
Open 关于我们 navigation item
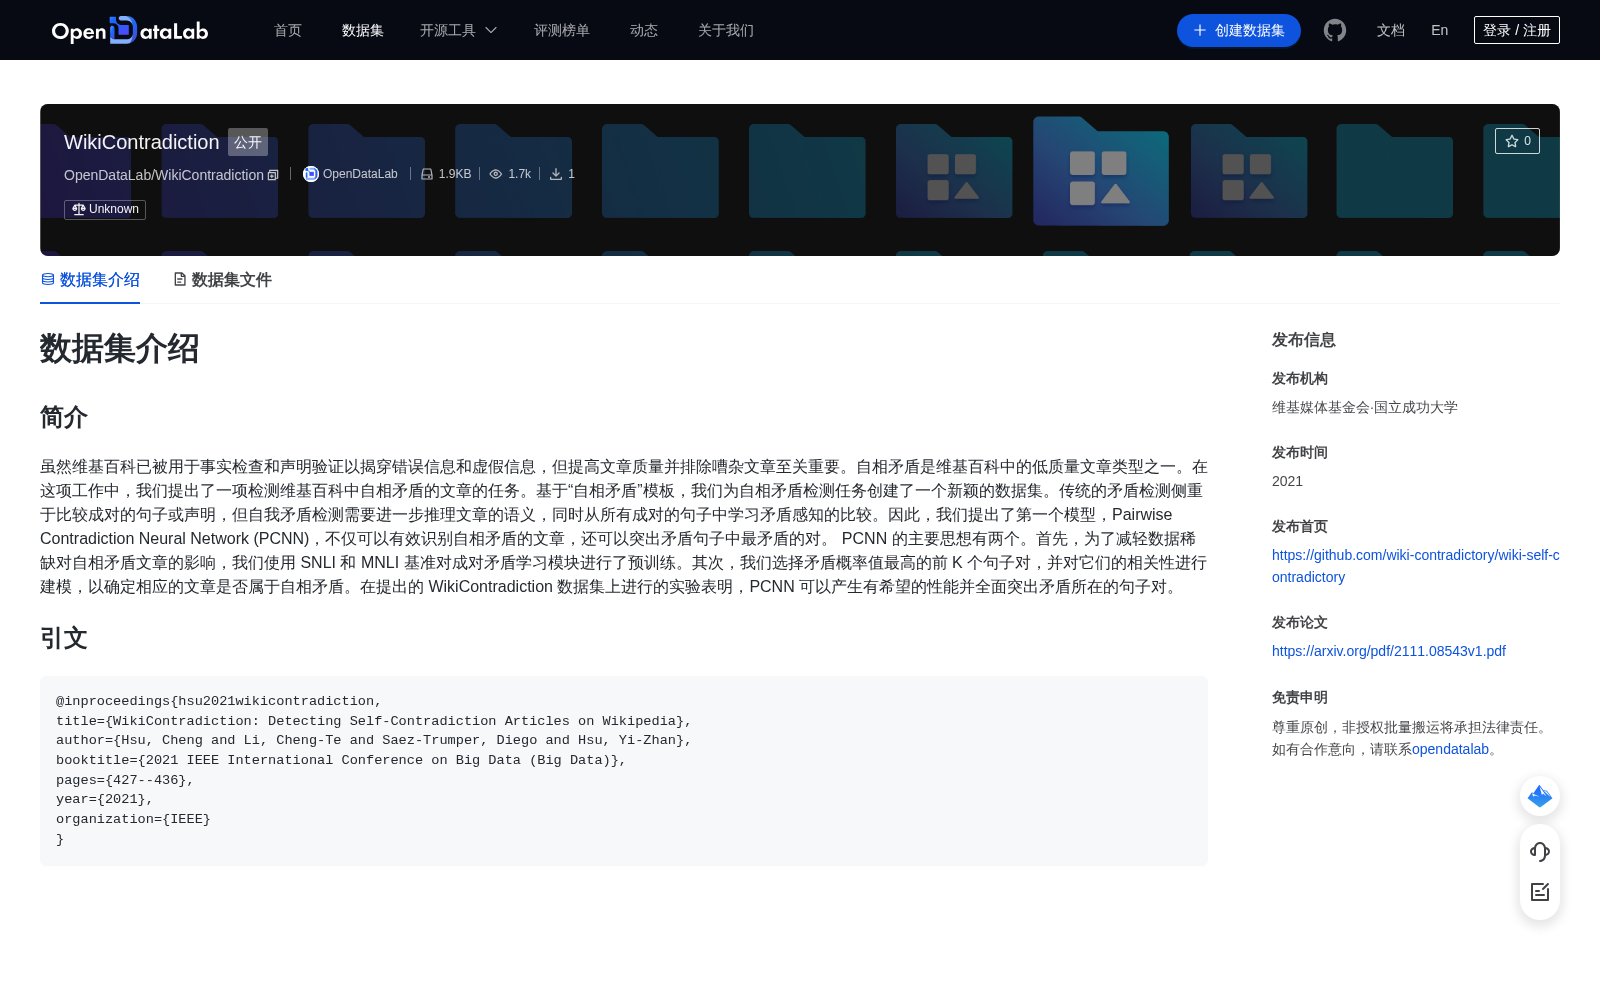[x=726, y=30]
